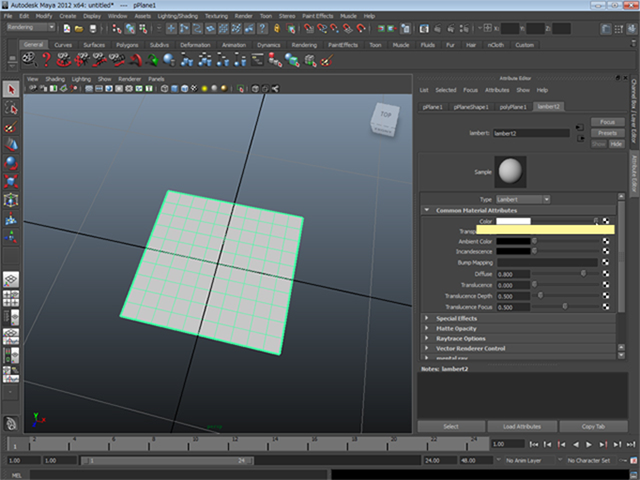Select the Lasso tool
640x480 pixels.
pos(11,108)
